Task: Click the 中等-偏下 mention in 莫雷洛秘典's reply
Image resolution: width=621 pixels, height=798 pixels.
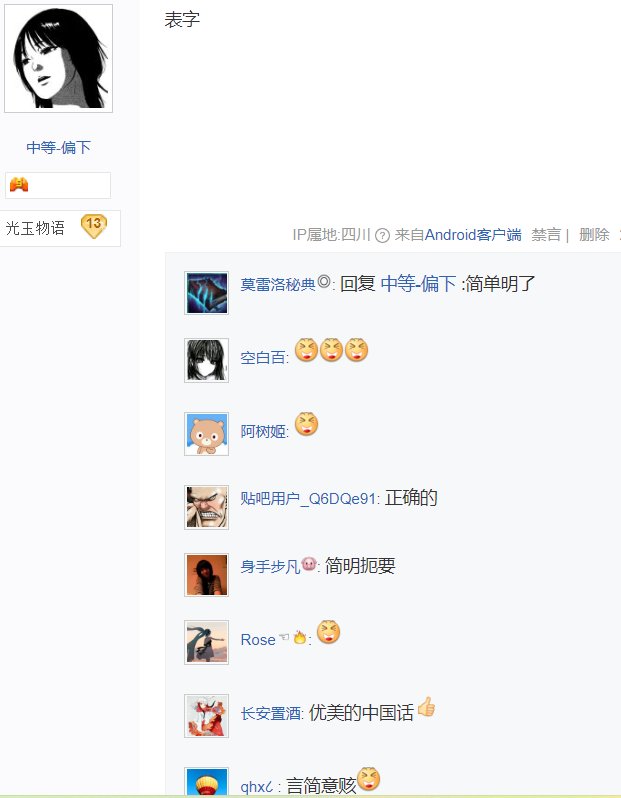Action: coord(418,284)
